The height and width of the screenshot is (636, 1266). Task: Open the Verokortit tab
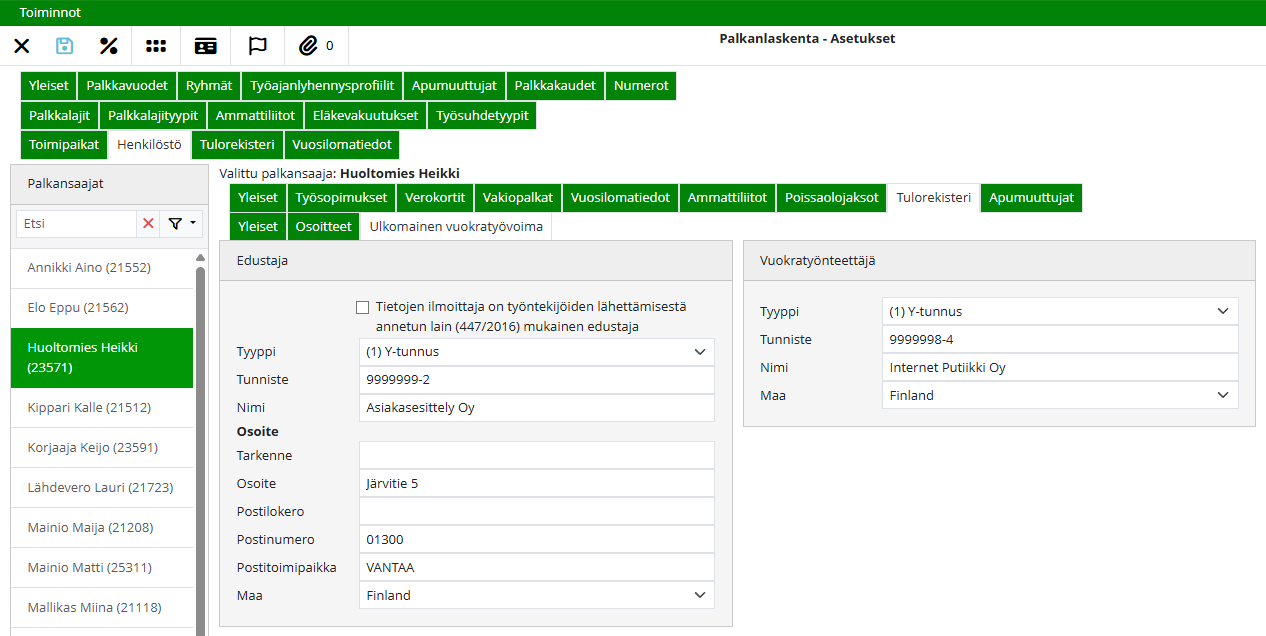pyautogui.click(x=434, y=198)
